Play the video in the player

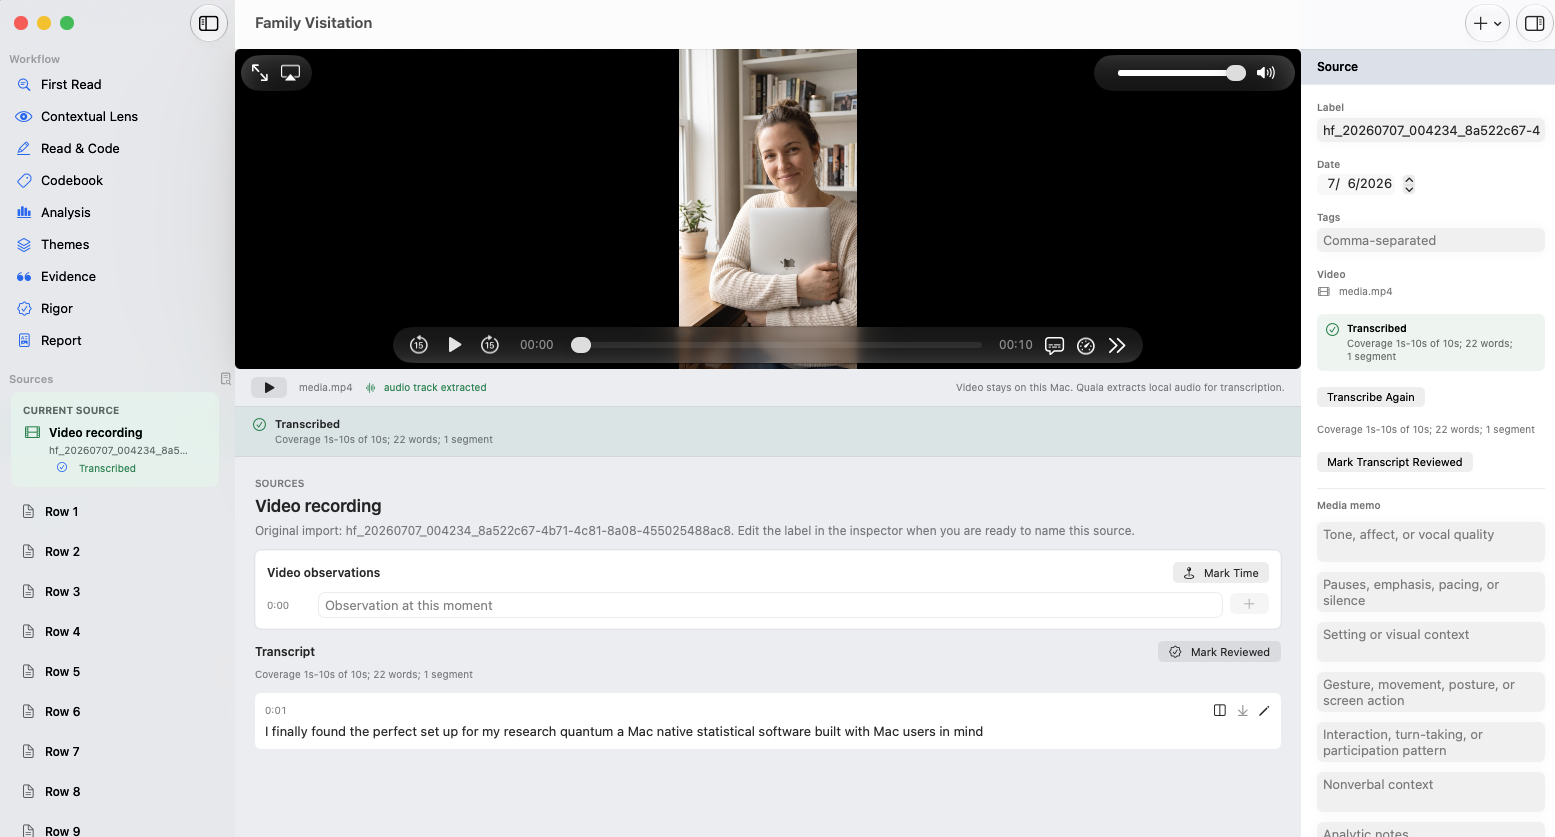point(455,345)
